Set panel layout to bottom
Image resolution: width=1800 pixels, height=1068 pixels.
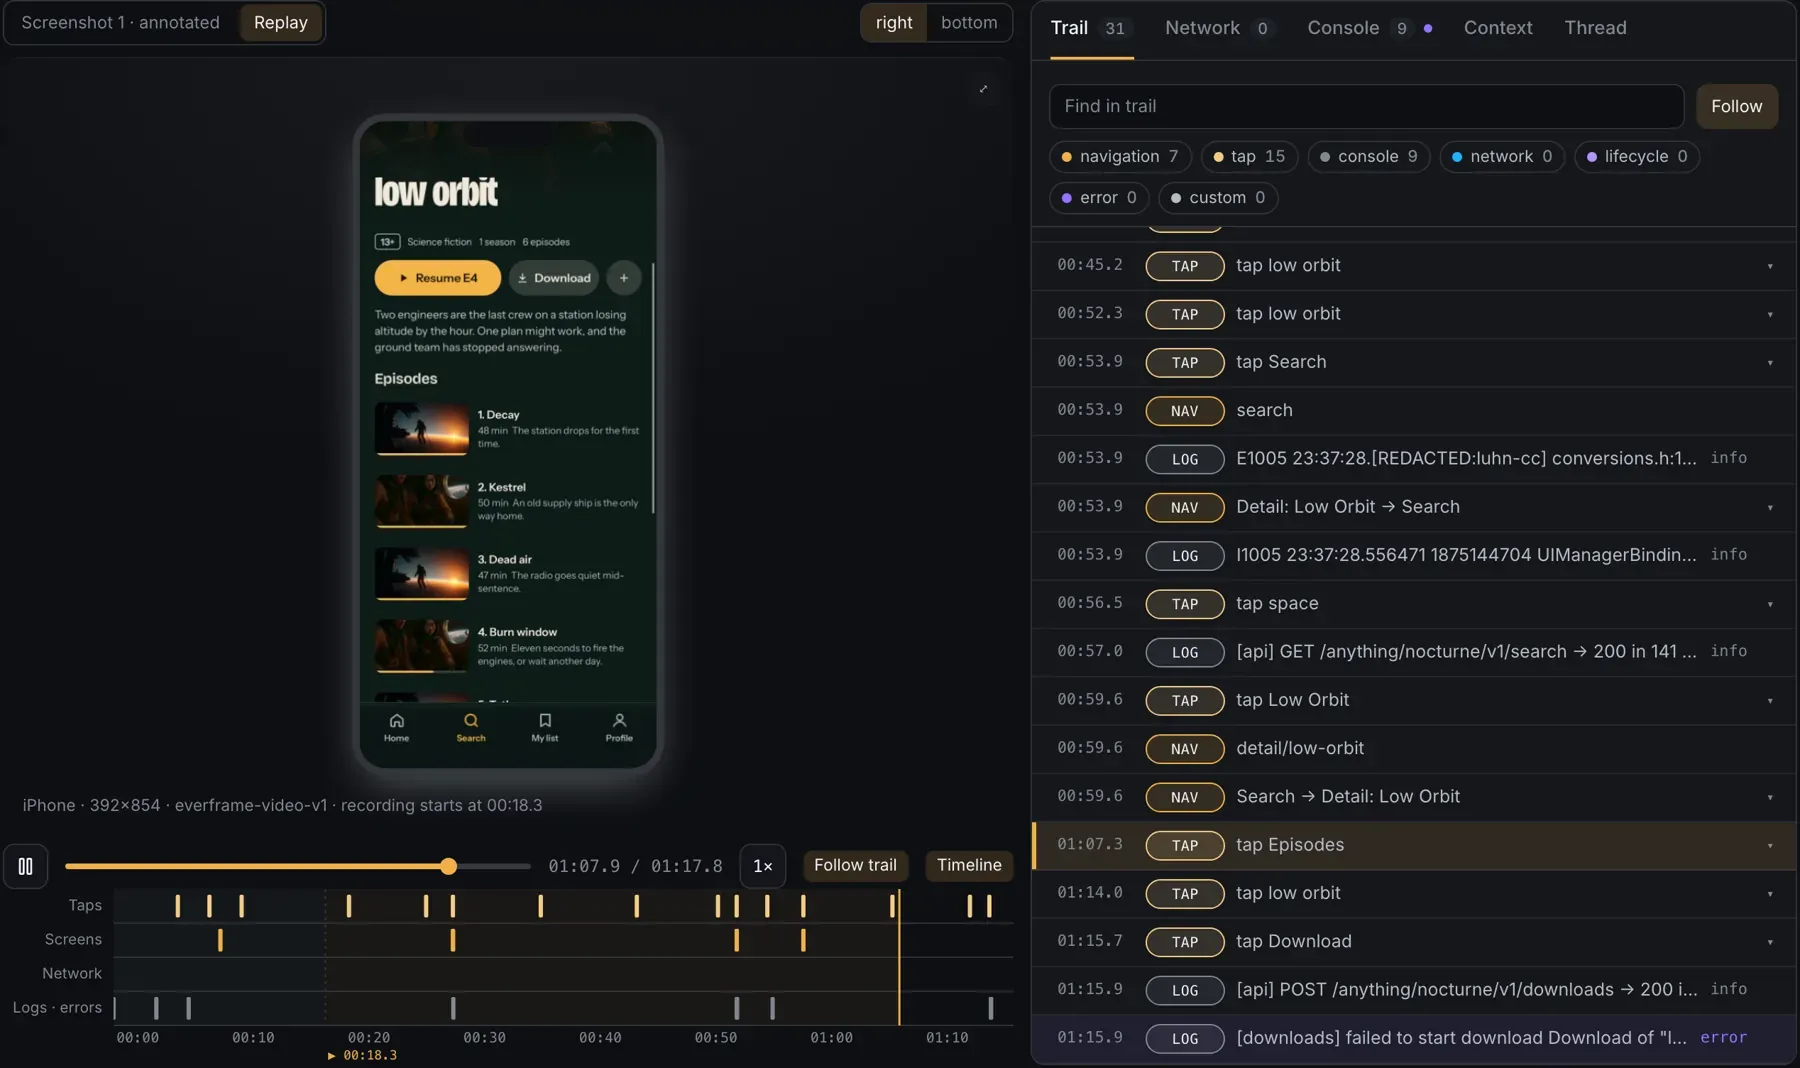pos(969,23)
